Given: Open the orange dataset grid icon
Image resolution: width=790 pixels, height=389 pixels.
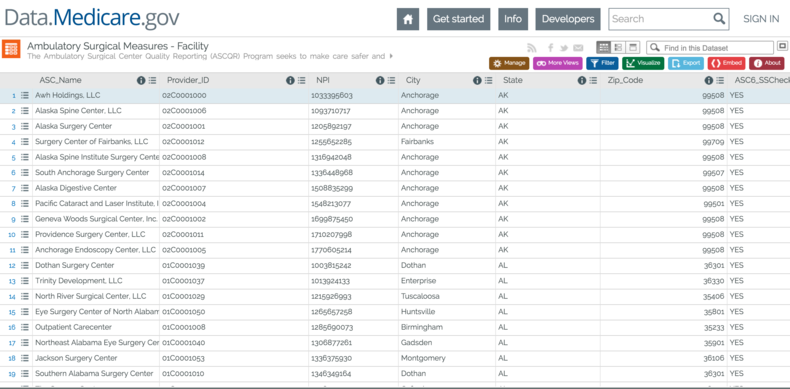Looking at the screenshot, I should point(11,49).
